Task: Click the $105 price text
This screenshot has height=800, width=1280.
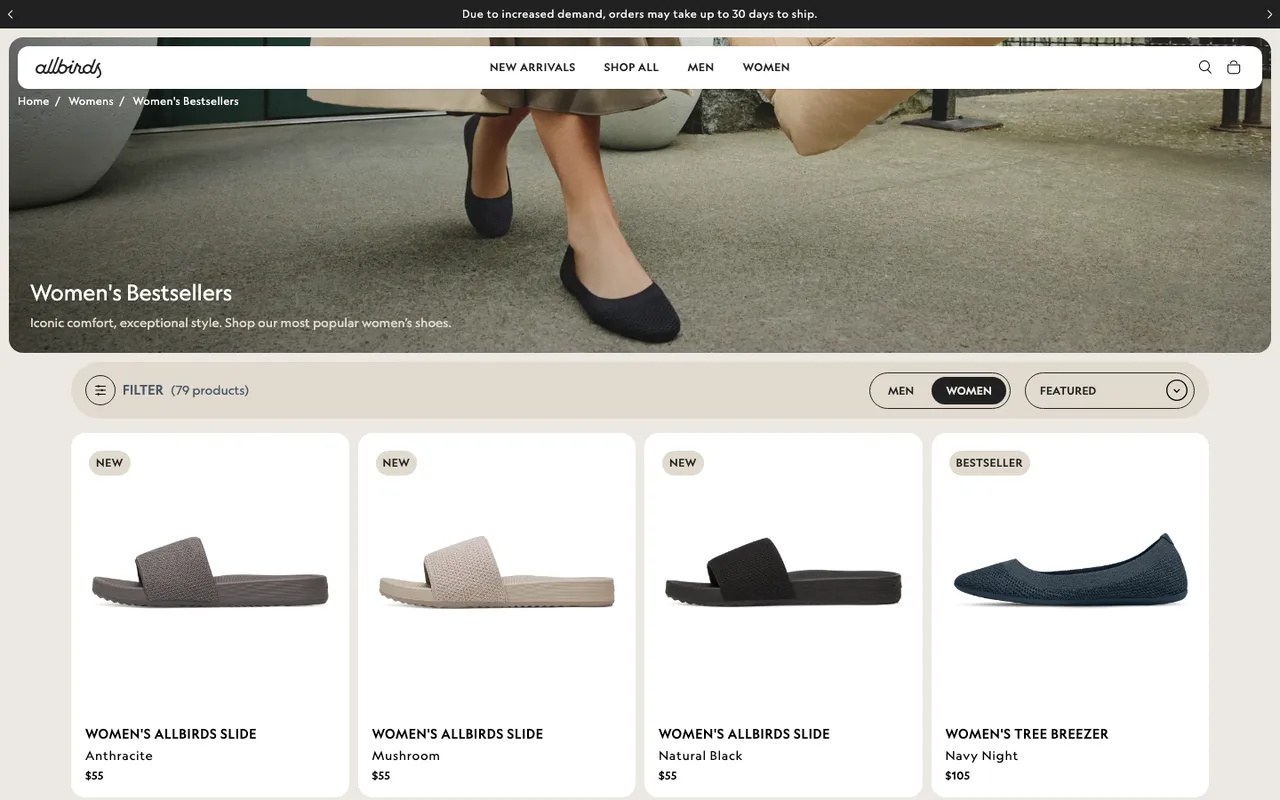Action: pyautogui.click(x=957, y=776)
